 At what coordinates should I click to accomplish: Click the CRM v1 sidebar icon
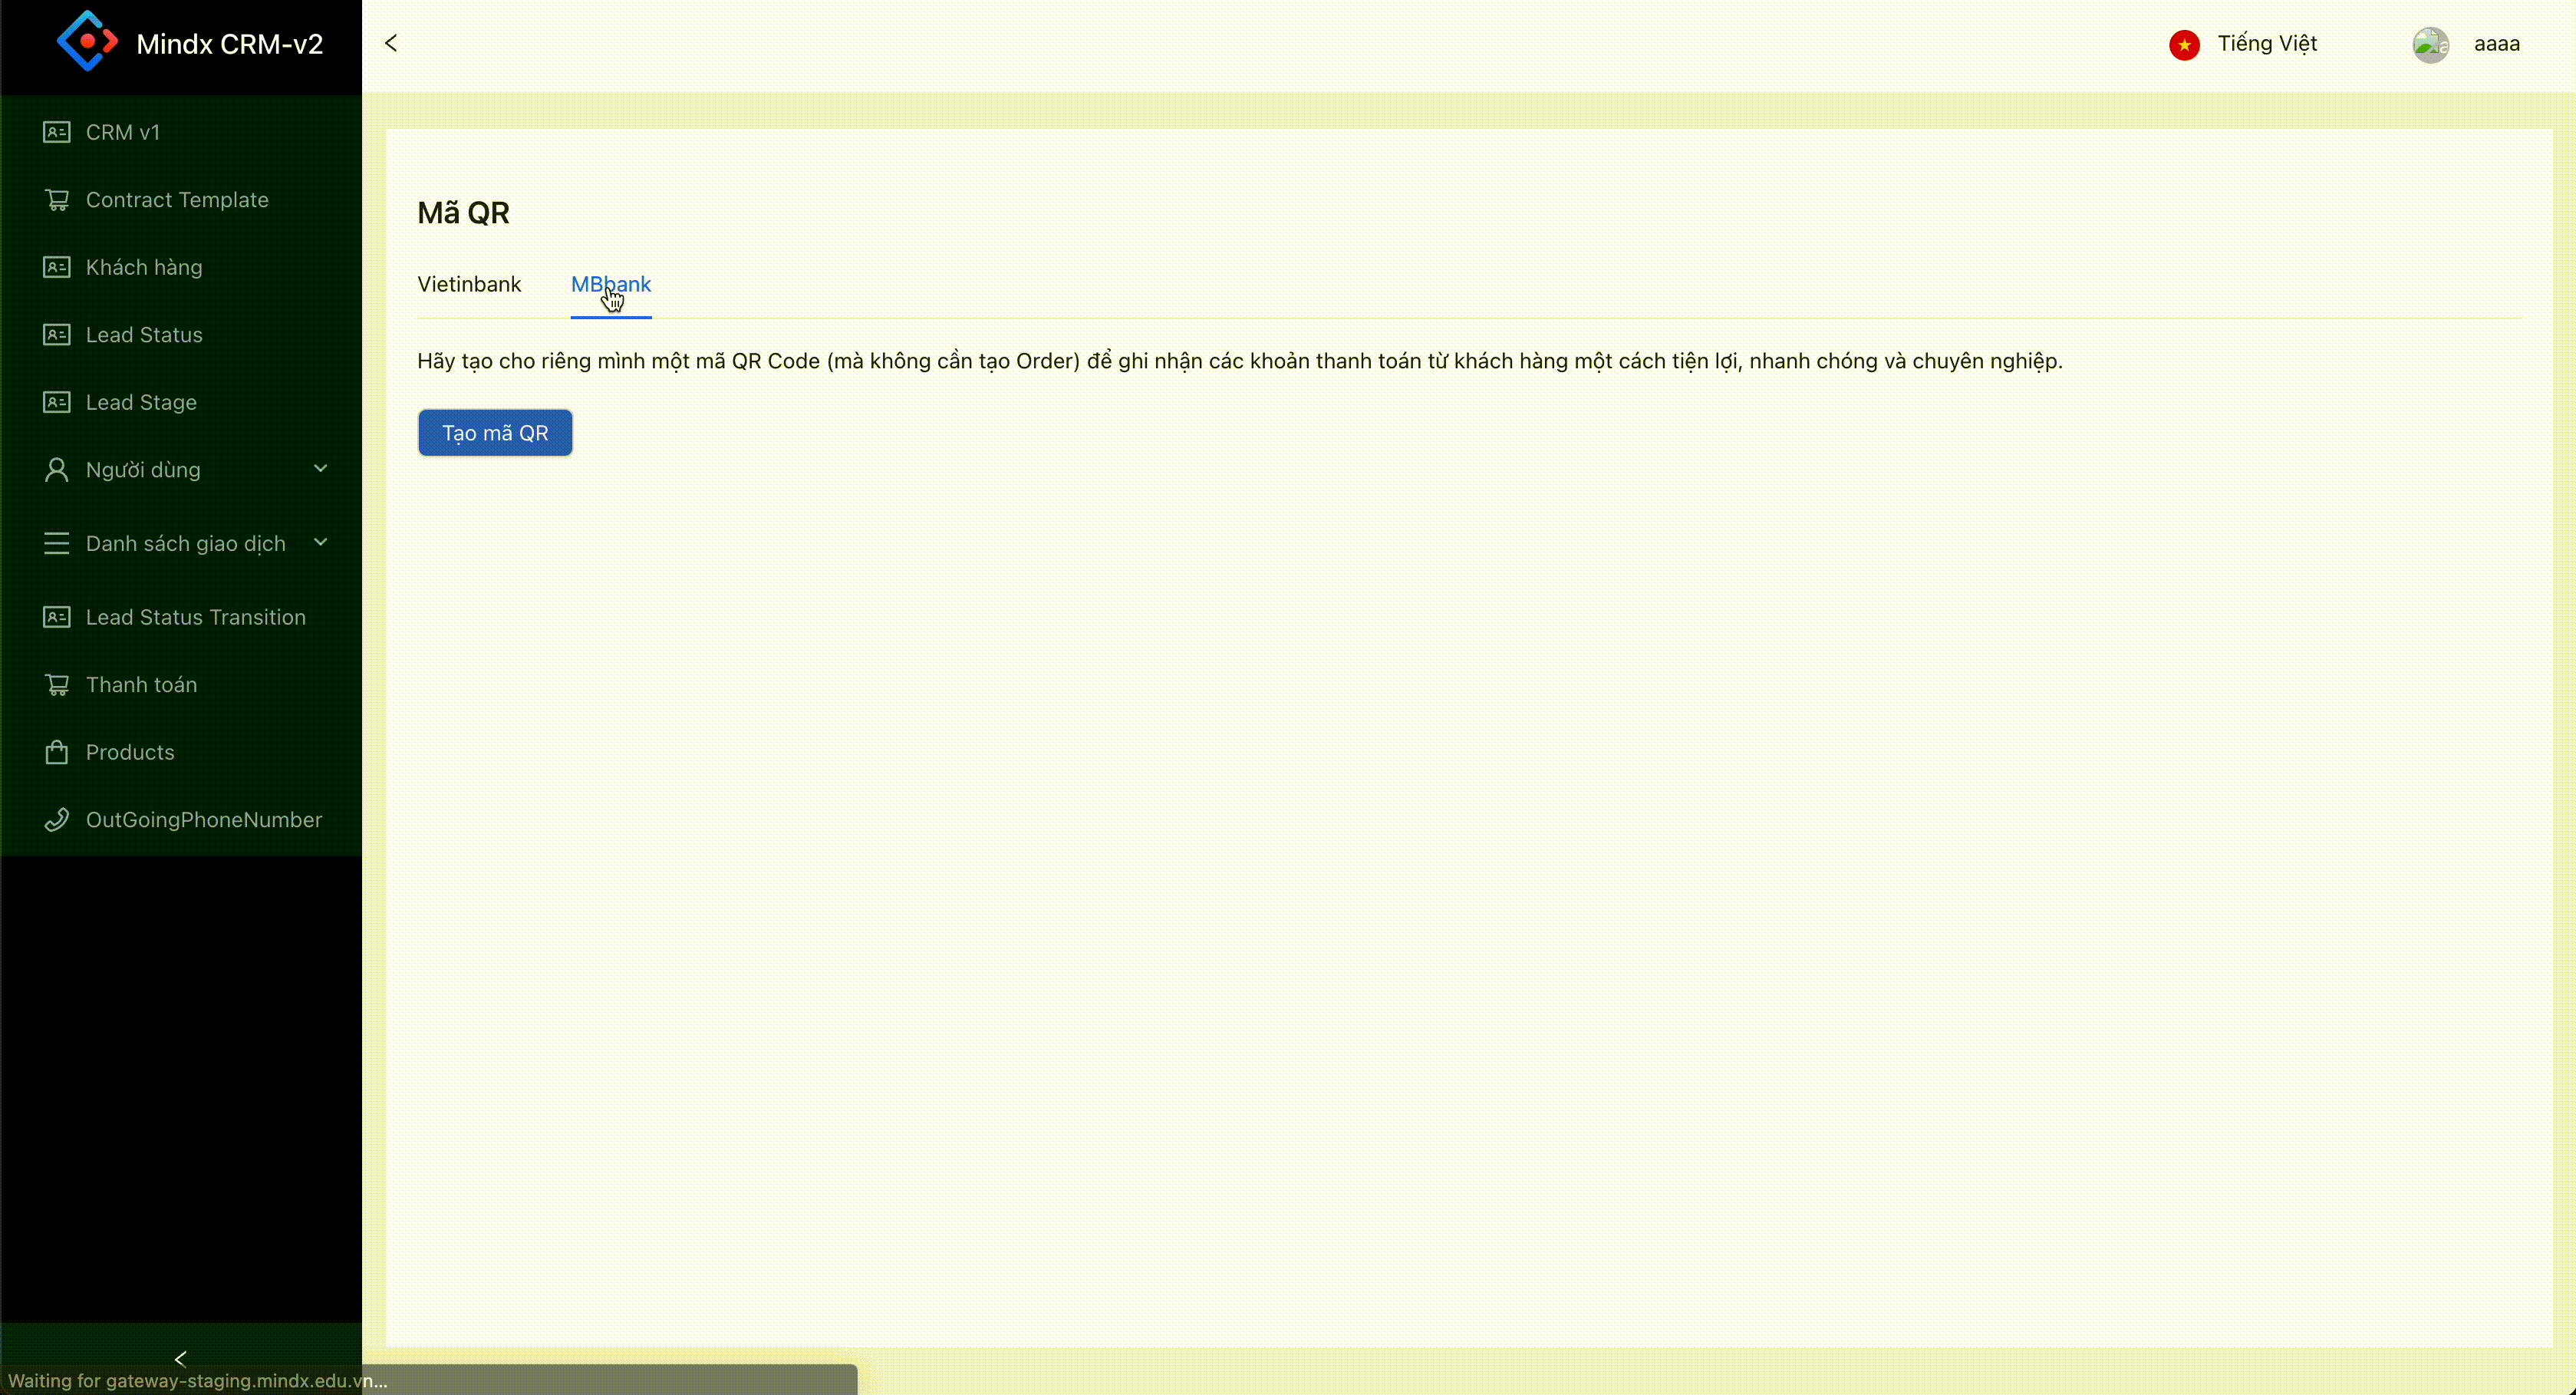pyautogui.click(x=57, y=132)
